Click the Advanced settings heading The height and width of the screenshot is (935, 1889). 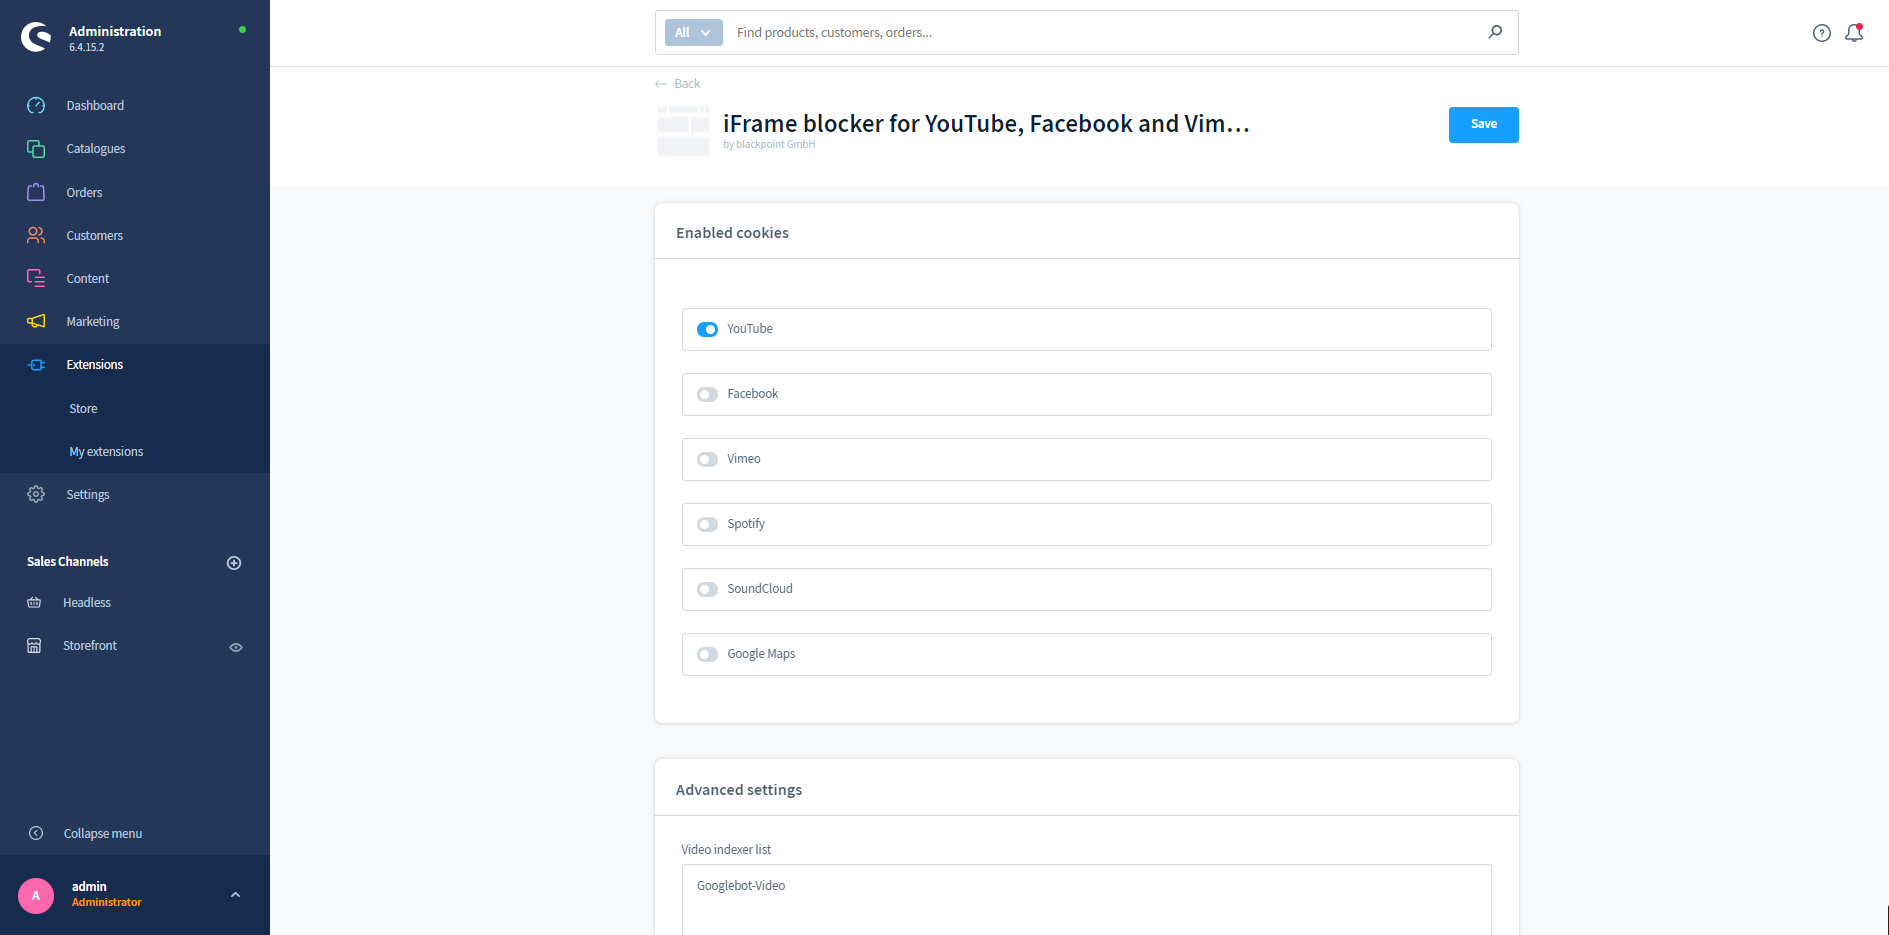pos(739,789)
